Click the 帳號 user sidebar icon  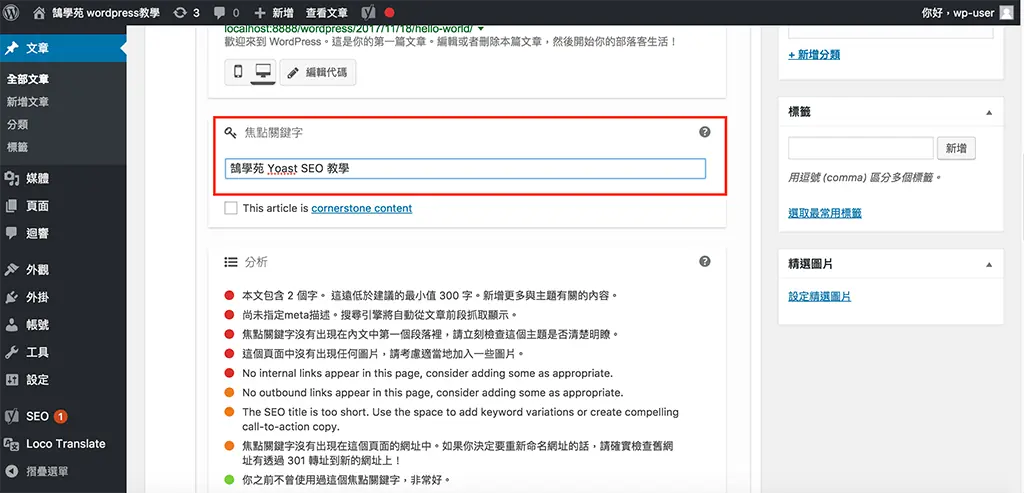(11, 325)
